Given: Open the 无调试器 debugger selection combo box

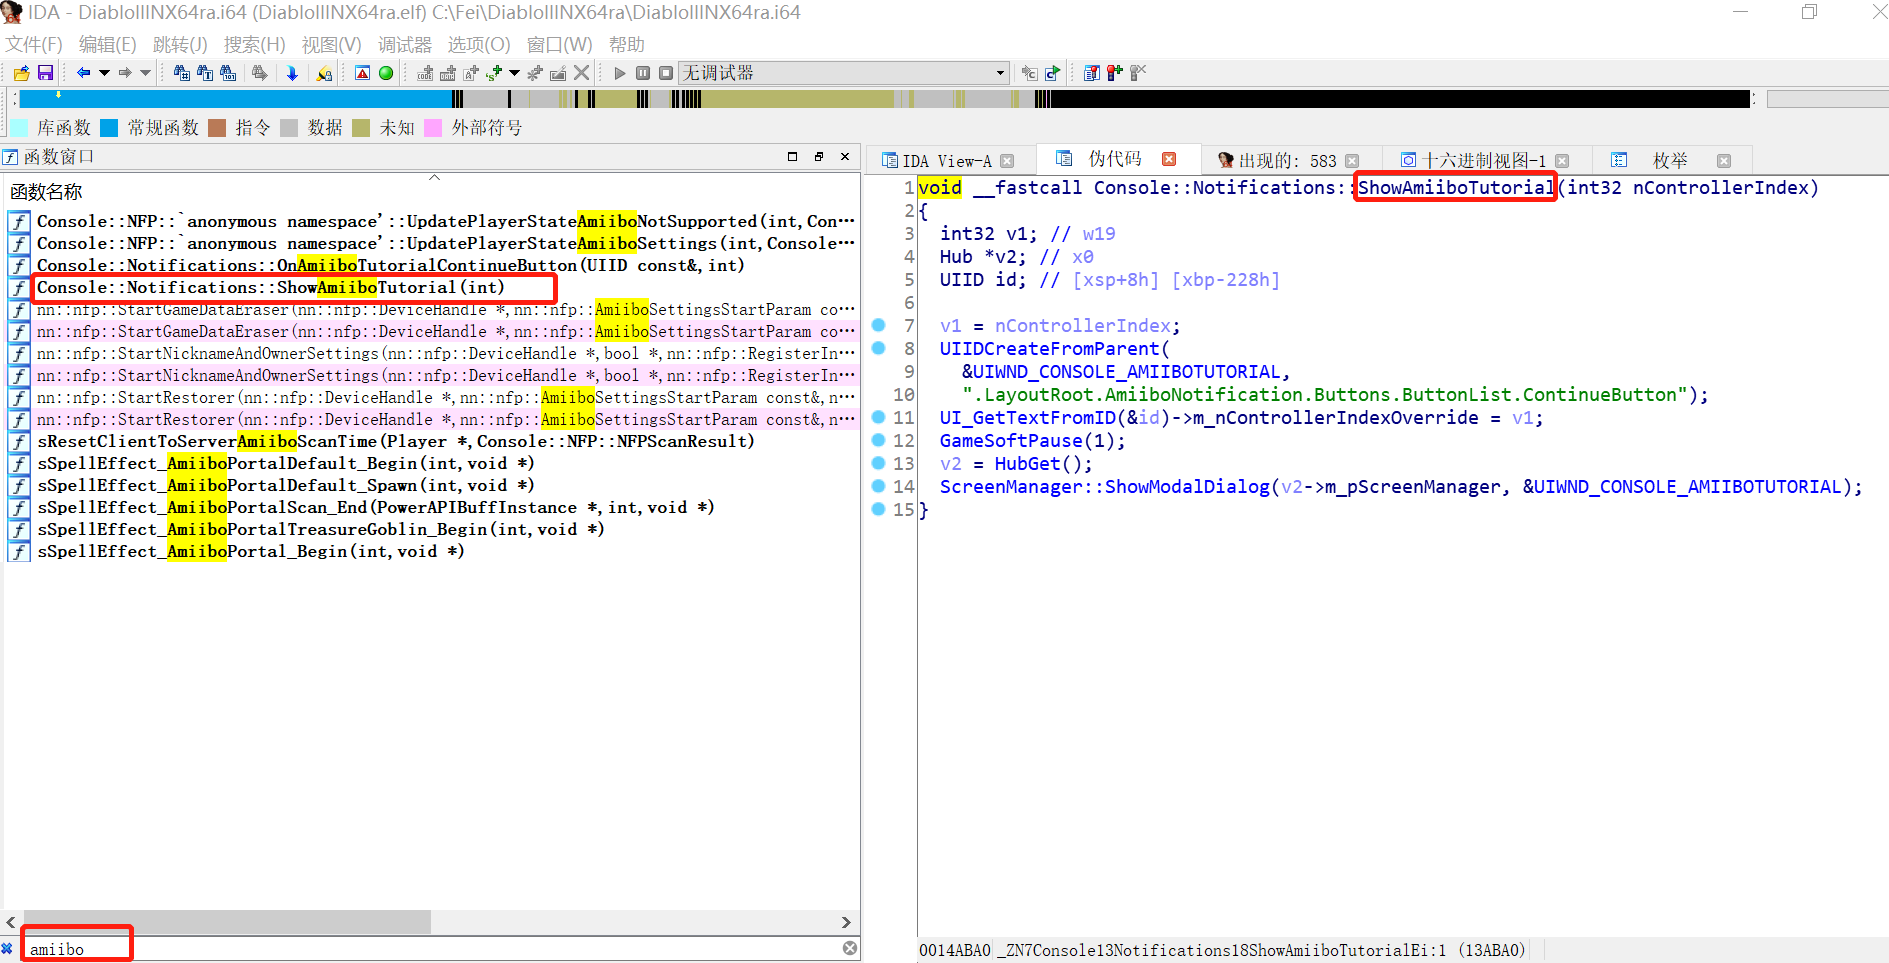Looking at the screenshot, I should (x=844, y=73).
